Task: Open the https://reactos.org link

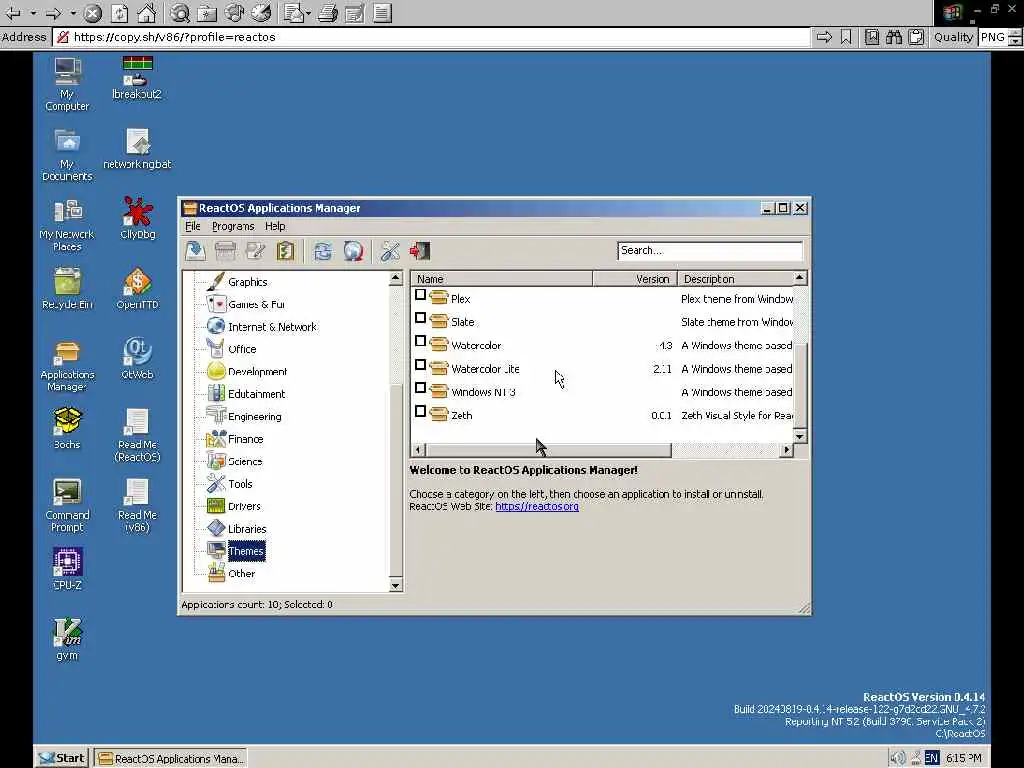Action: (537, 506)
